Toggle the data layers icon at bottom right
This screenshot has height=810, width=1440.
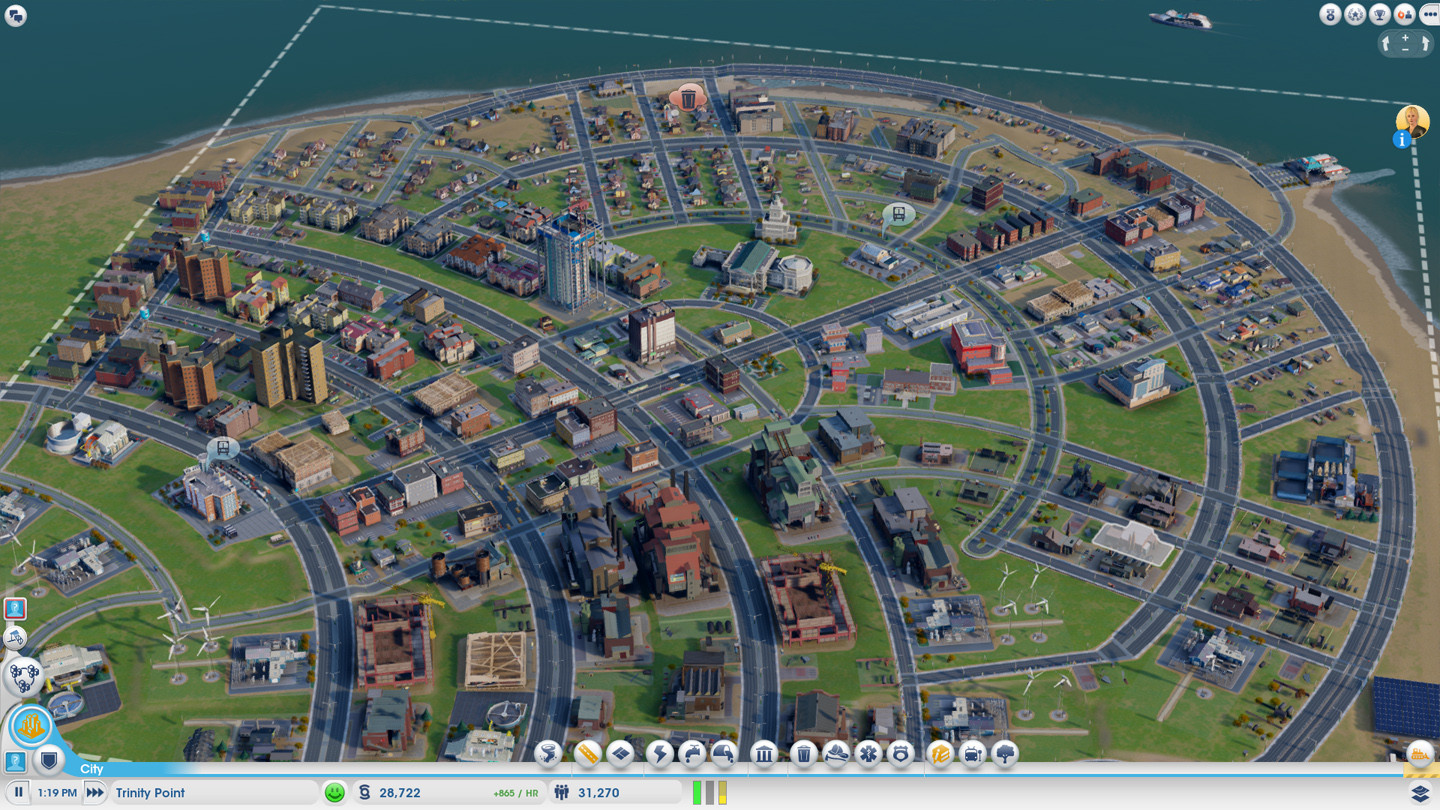point(1420,793)
